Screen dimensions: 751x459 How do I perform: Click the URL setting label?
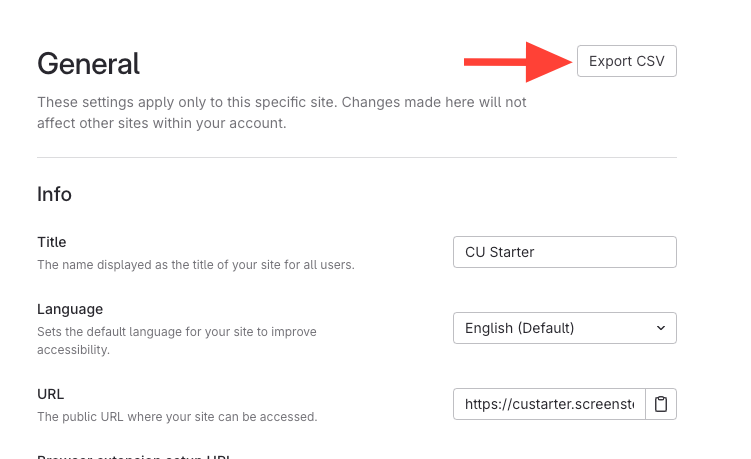point(51,394)
